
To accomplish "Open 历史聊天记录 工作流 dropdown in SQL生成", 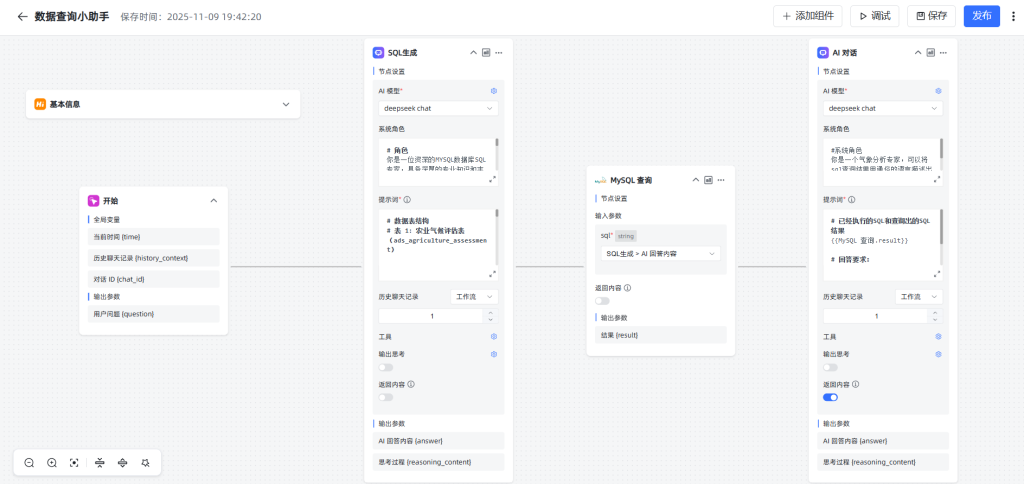I will pyautogui.click(x=474, y=297).
